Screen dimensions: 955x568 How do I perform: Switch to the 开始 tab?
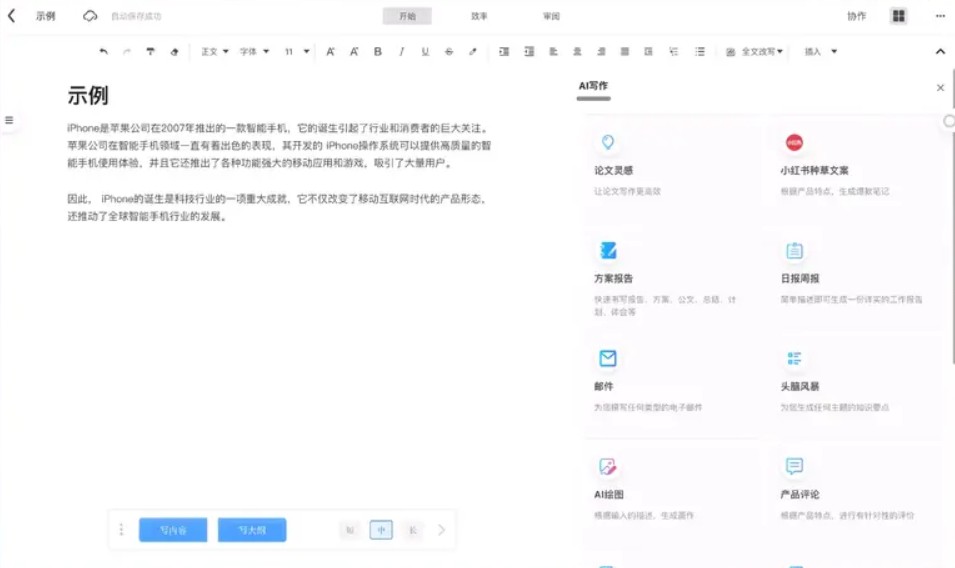[407, 16]
